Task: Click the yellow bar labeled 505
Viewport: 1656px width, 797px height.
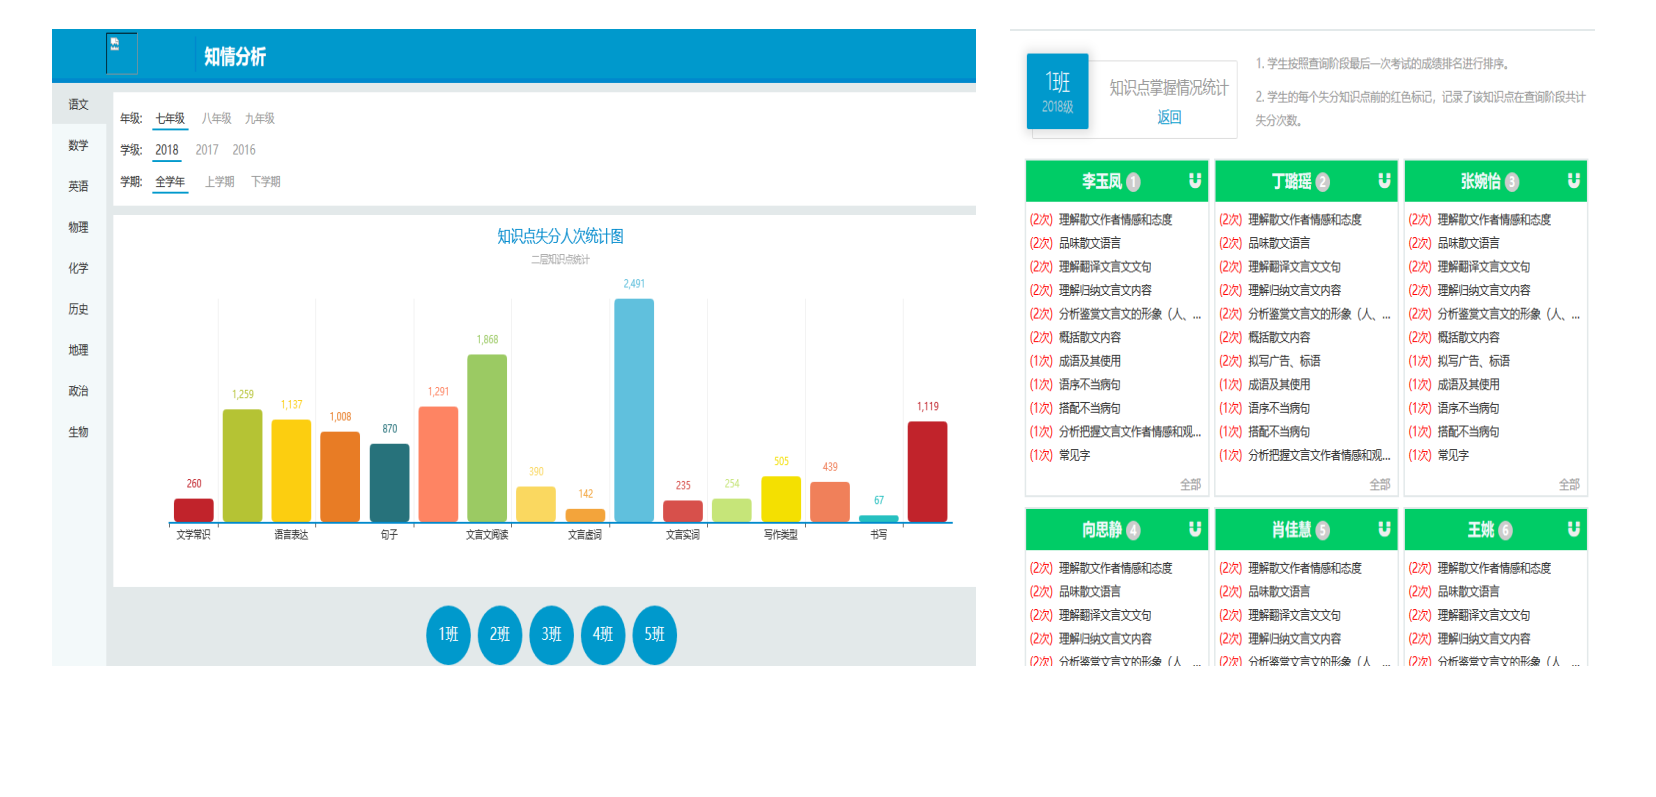Action: point(781,499)
